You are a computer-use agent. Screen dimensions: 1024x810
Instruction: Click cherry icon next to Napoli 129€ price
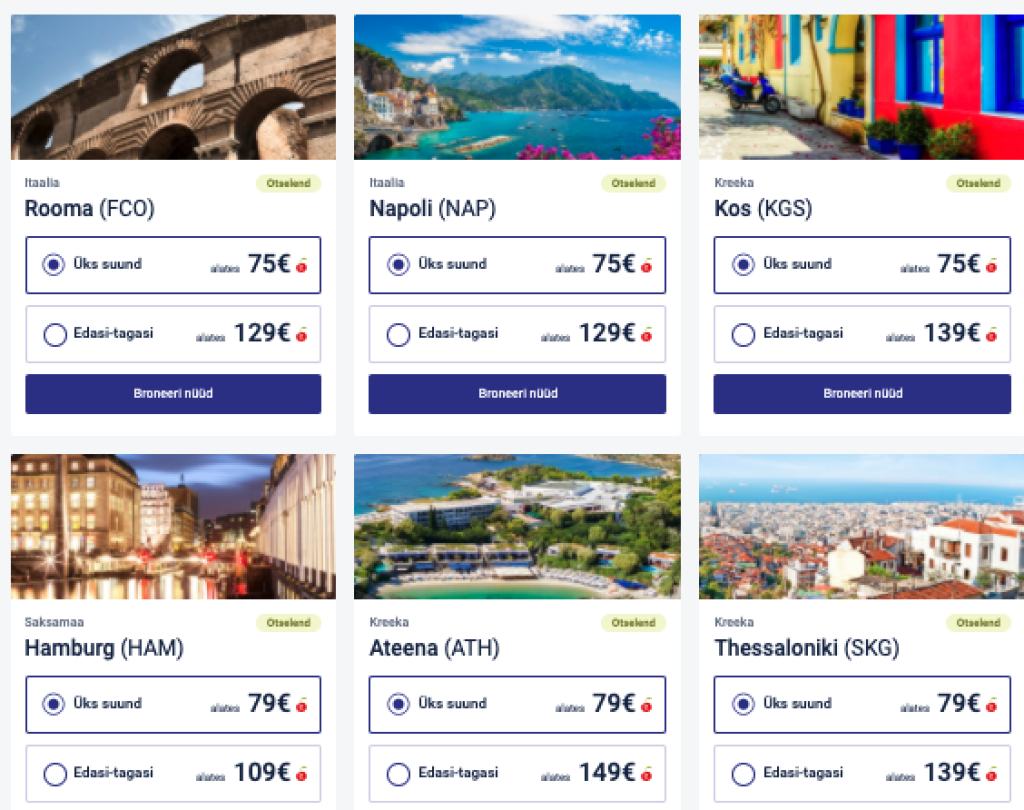[646, 334]
